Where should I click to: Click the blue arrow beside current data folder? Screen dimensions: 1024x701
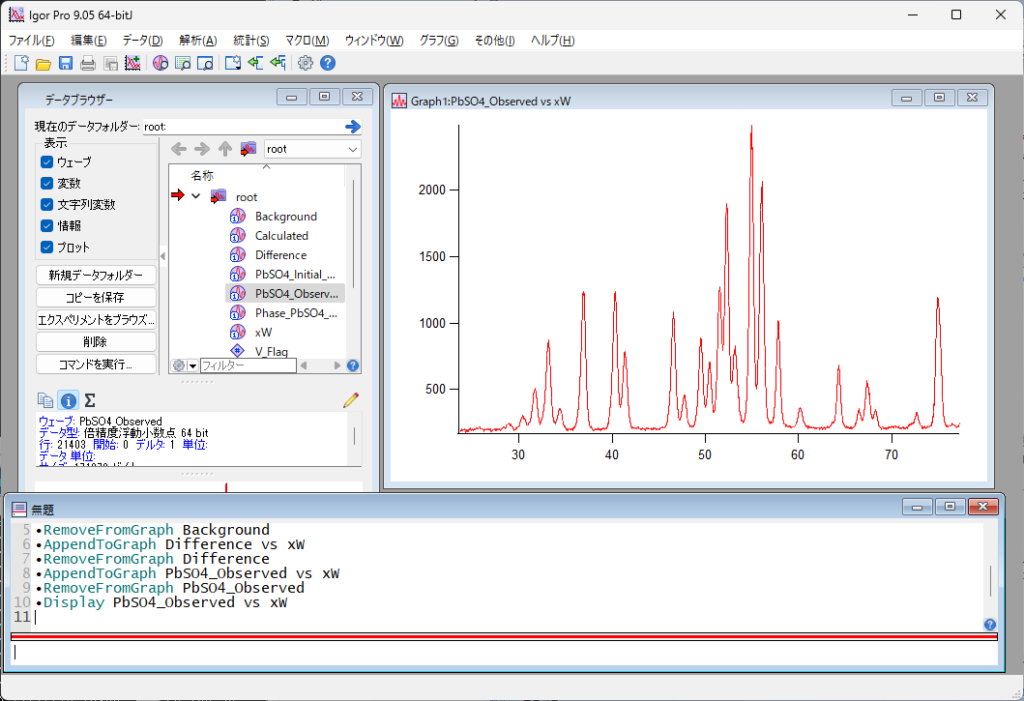point(352,127)
